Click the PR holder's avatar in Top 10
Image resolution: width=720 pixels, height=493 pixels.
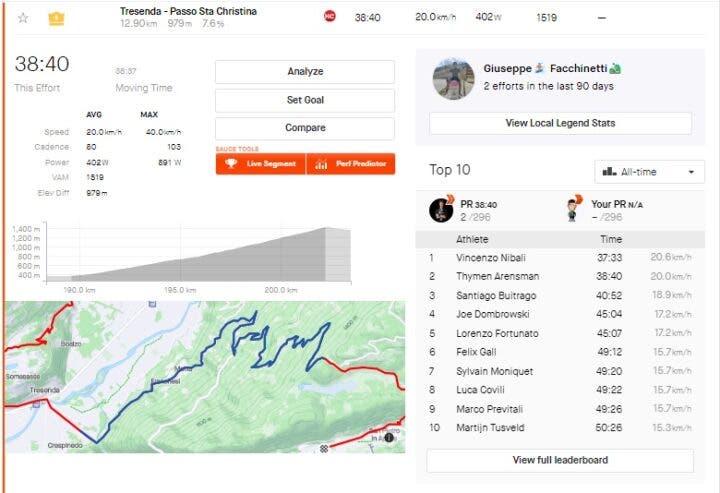click(x=441, y=210)
